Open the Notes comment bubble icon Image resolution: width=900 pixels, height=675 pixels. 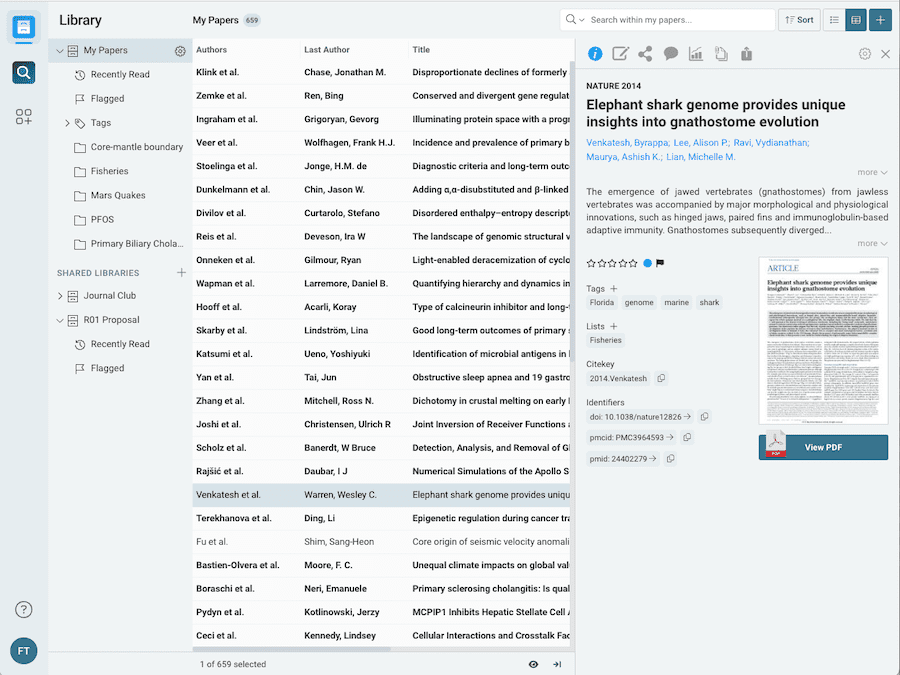pos(670,53)
